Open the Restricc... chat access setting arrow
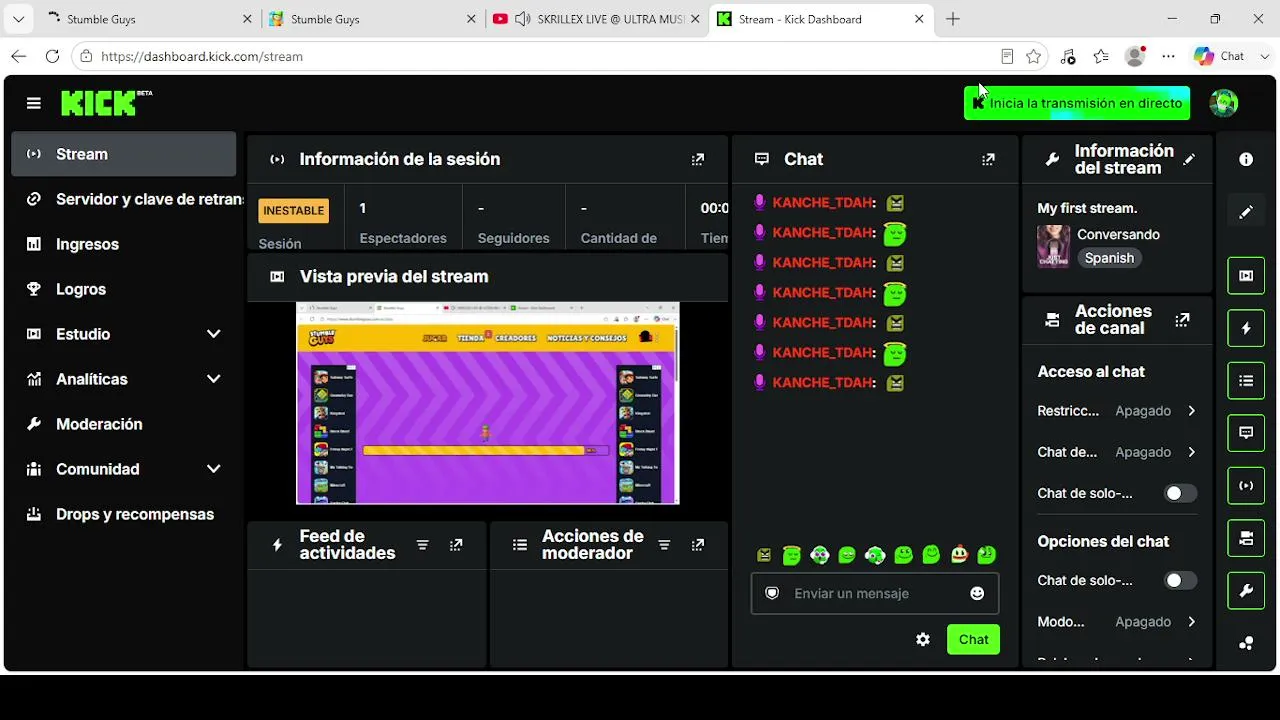 (1192, 411)
